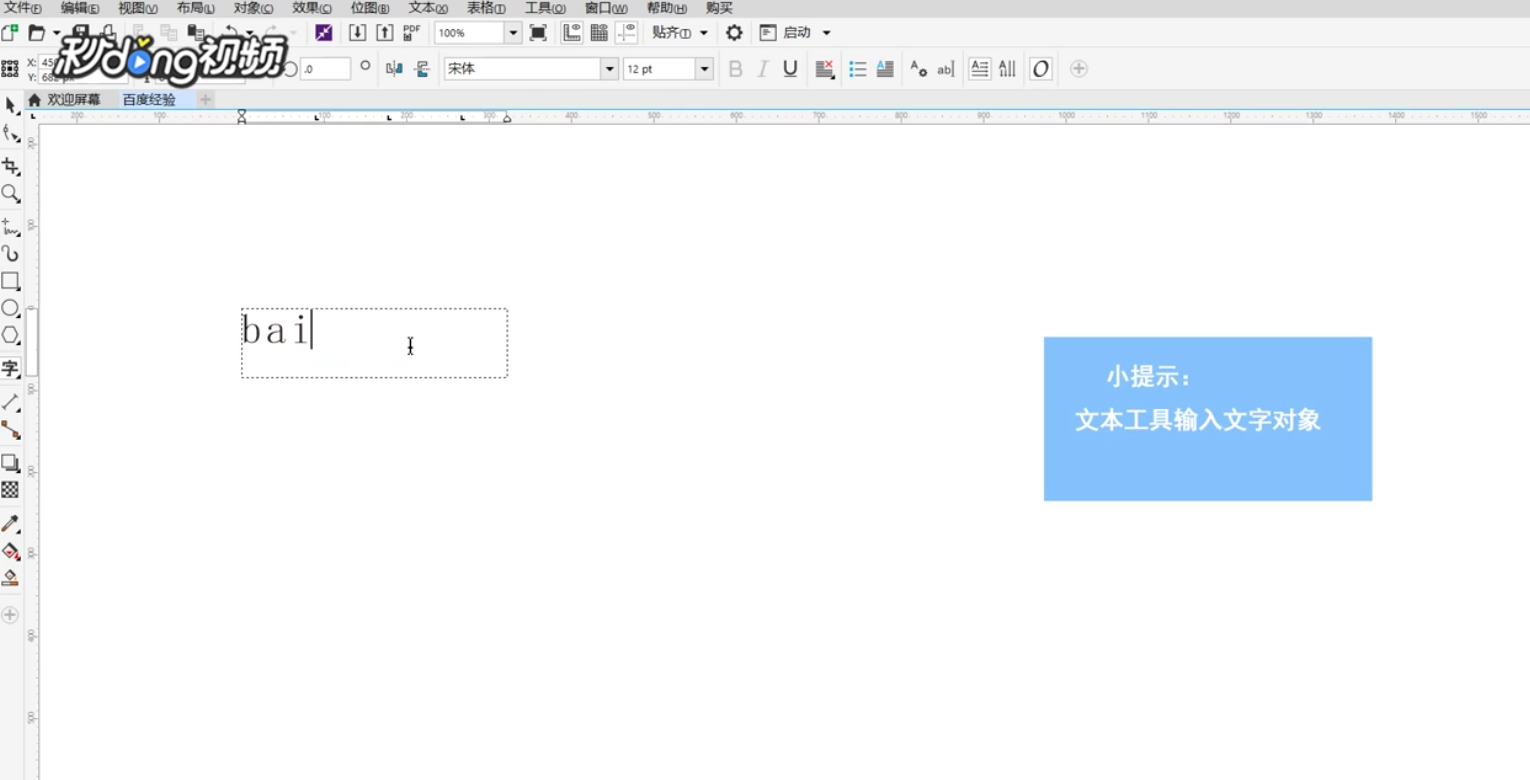Switch to the 百度经验 document tab
This screenshot has width=1530, height=780.
pyautogui.click(x=150, y=100)
